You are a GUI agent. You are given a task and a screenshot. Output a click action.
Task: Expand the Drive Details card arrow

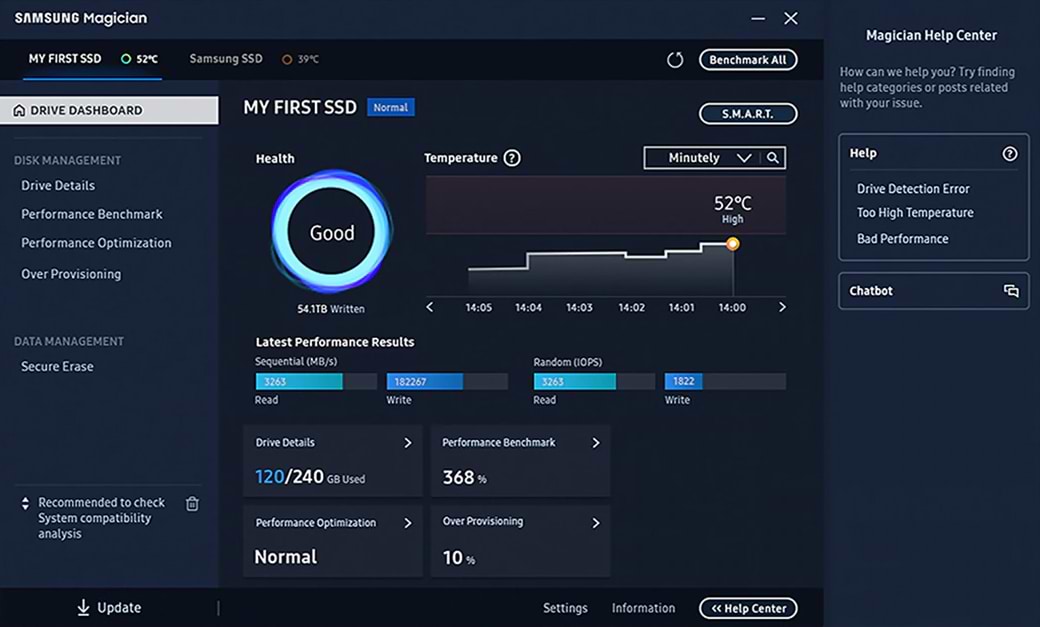(408, 443)
